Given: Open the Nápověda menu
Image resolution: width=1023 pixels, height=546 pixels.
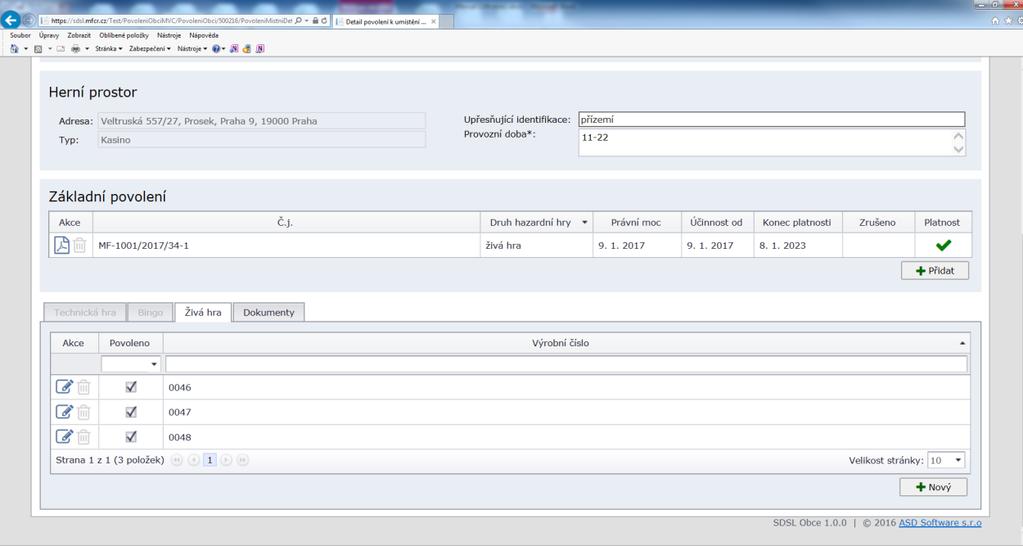Looking at the screenshot, I should pos(204,35).
